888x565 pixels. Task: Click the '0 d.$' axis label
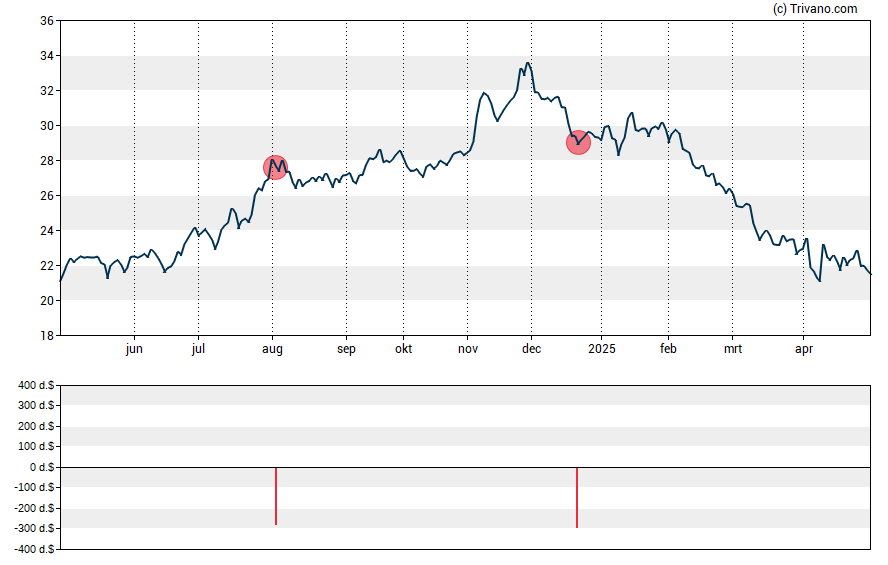click(42, 467)
